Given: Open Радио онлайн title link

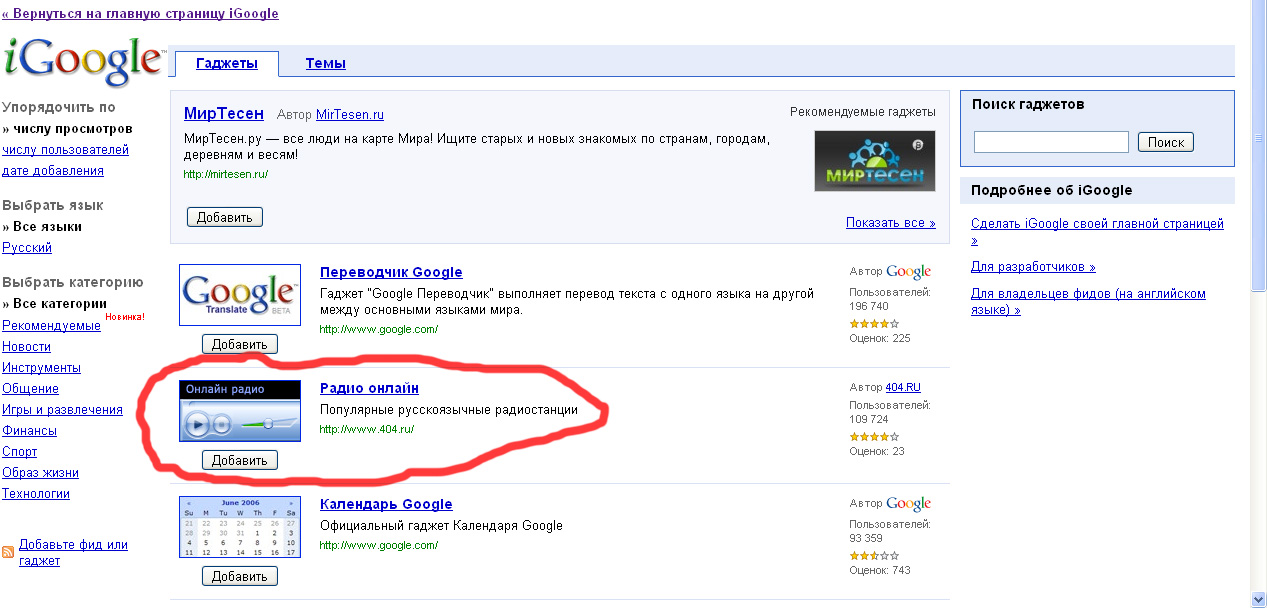Looking at the screenshot, I should point(369,388).
